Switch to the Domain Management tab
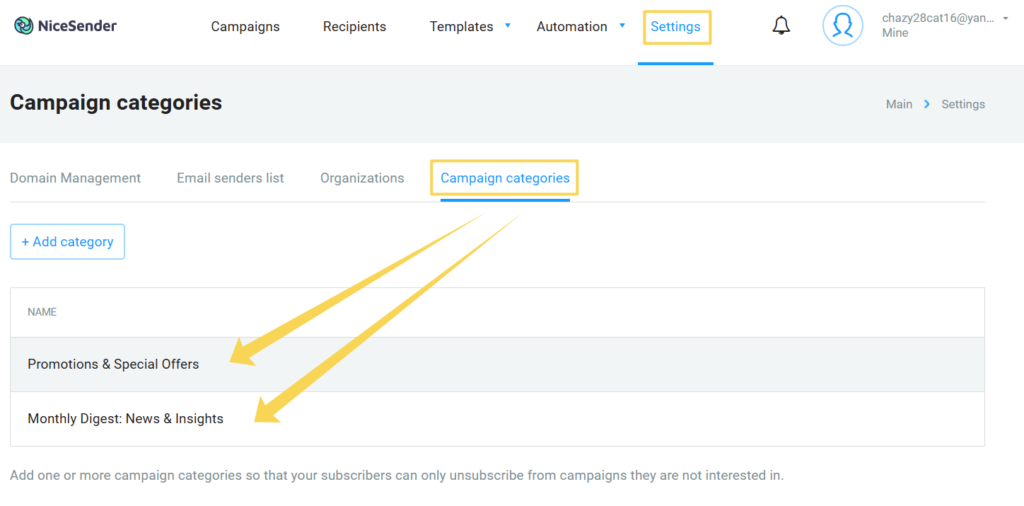Viewport: 1024px width, 506px height. point(75,178)
